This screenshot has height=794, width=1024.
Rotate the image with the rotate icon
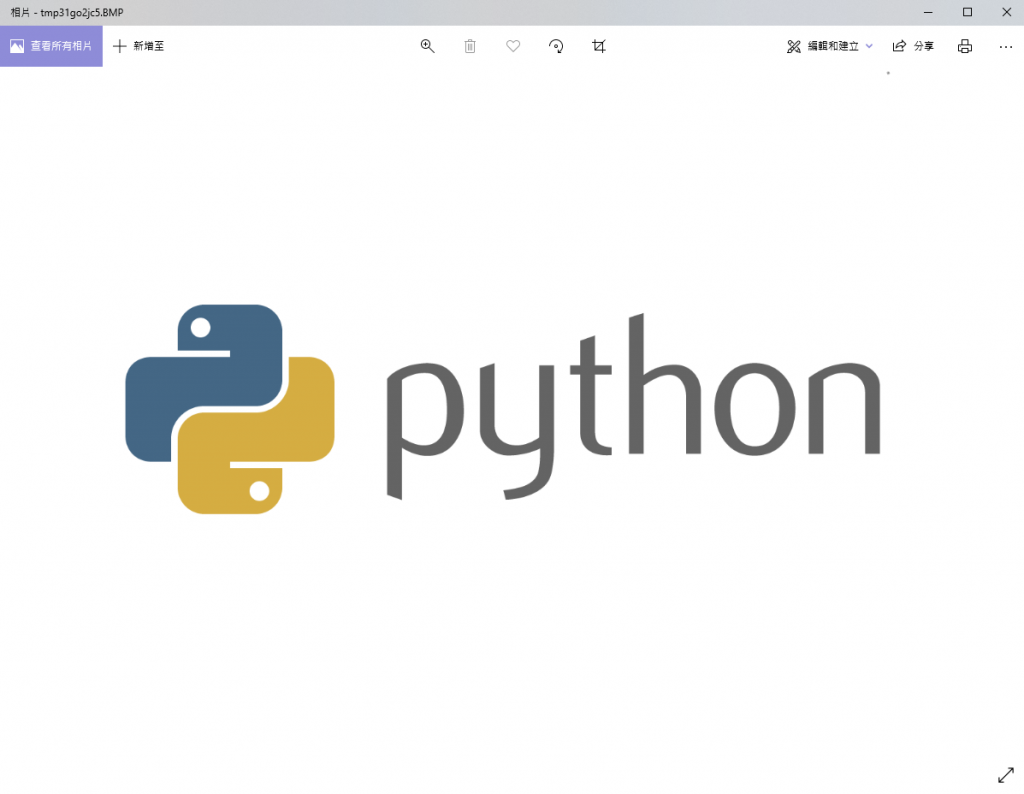pyautogui.click(x=556, y=46)
